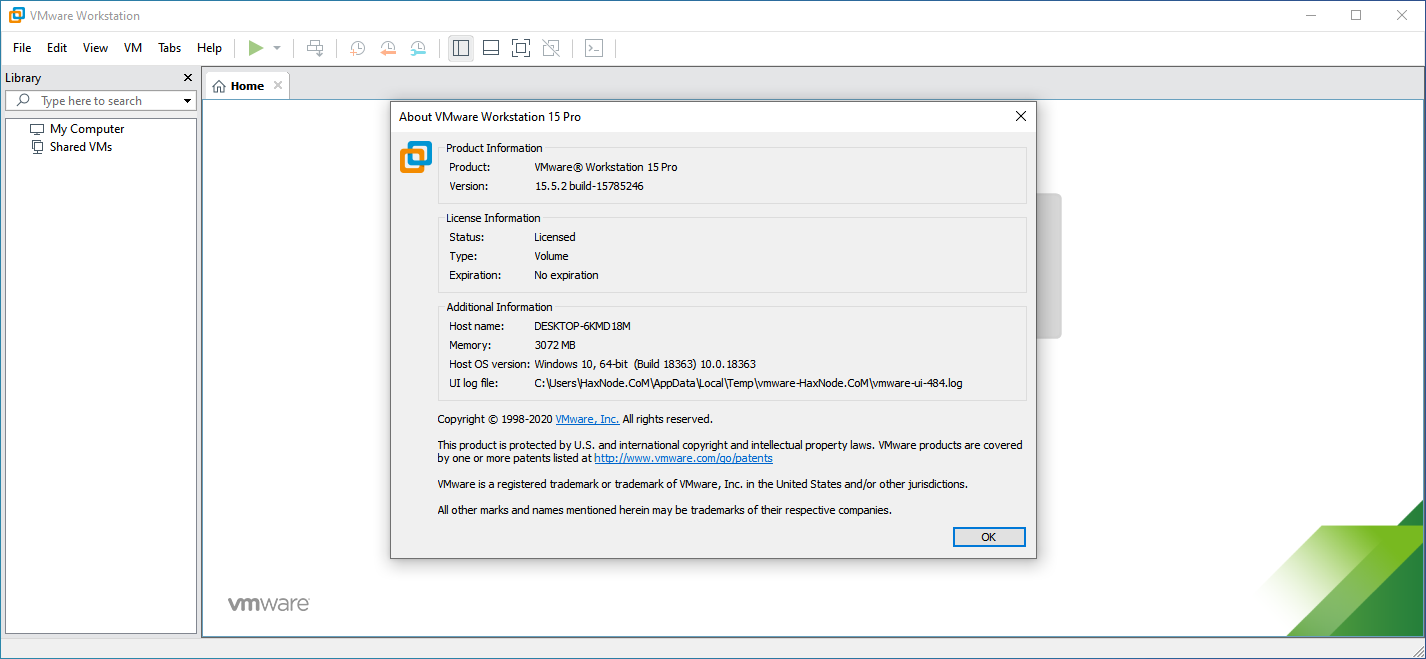Open the File menu

point(22,48)
